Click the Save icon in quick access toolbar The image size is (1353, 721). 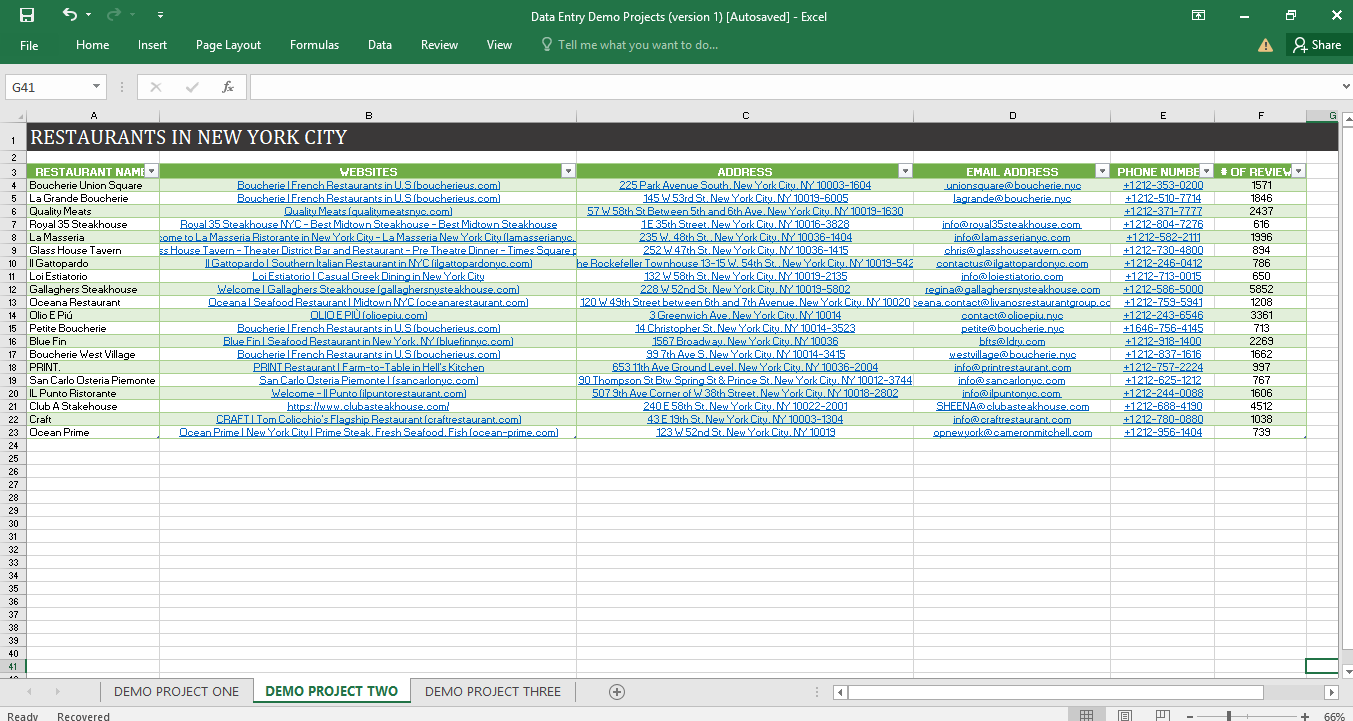coord(27,15)
